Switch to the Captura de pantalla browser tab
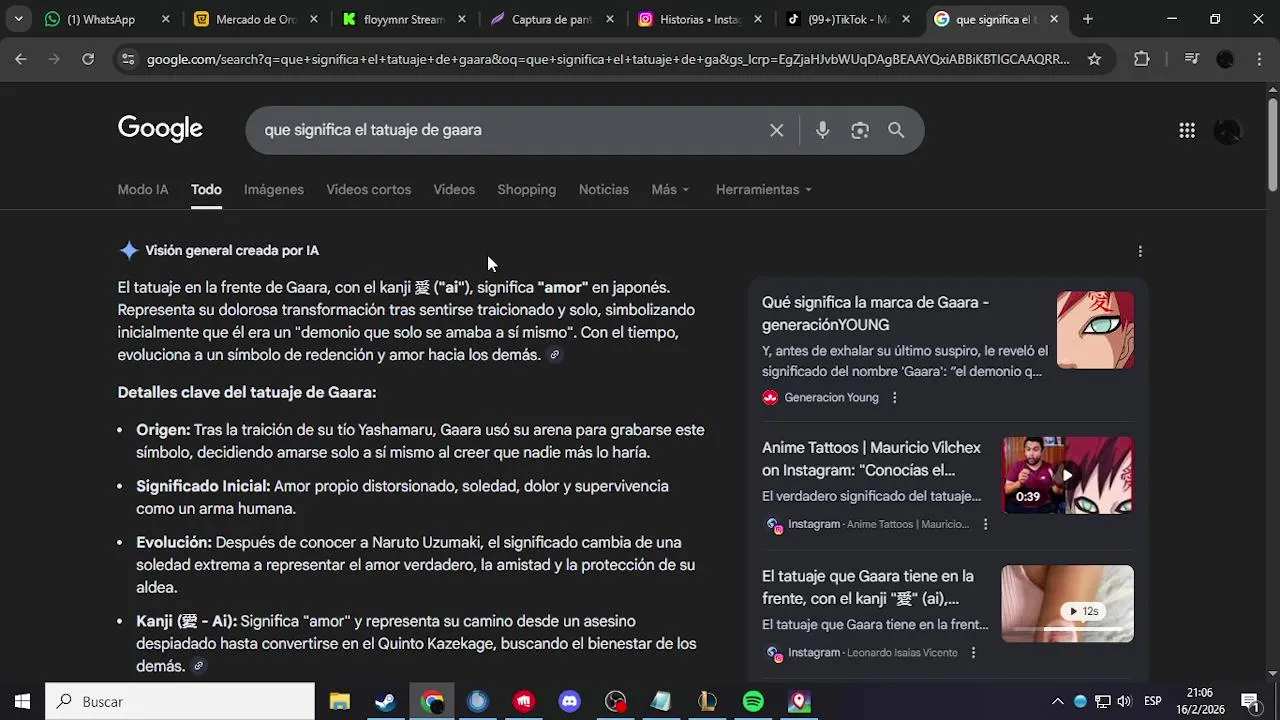1280x720 pixels. point(552,19)
